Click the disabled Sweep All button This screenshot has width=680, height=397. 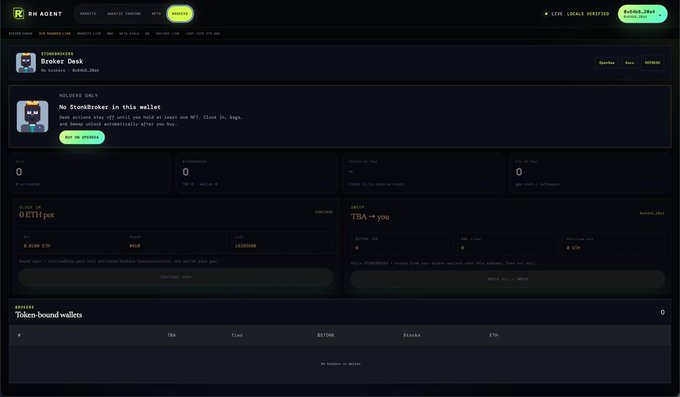click(x=508, y=279)
